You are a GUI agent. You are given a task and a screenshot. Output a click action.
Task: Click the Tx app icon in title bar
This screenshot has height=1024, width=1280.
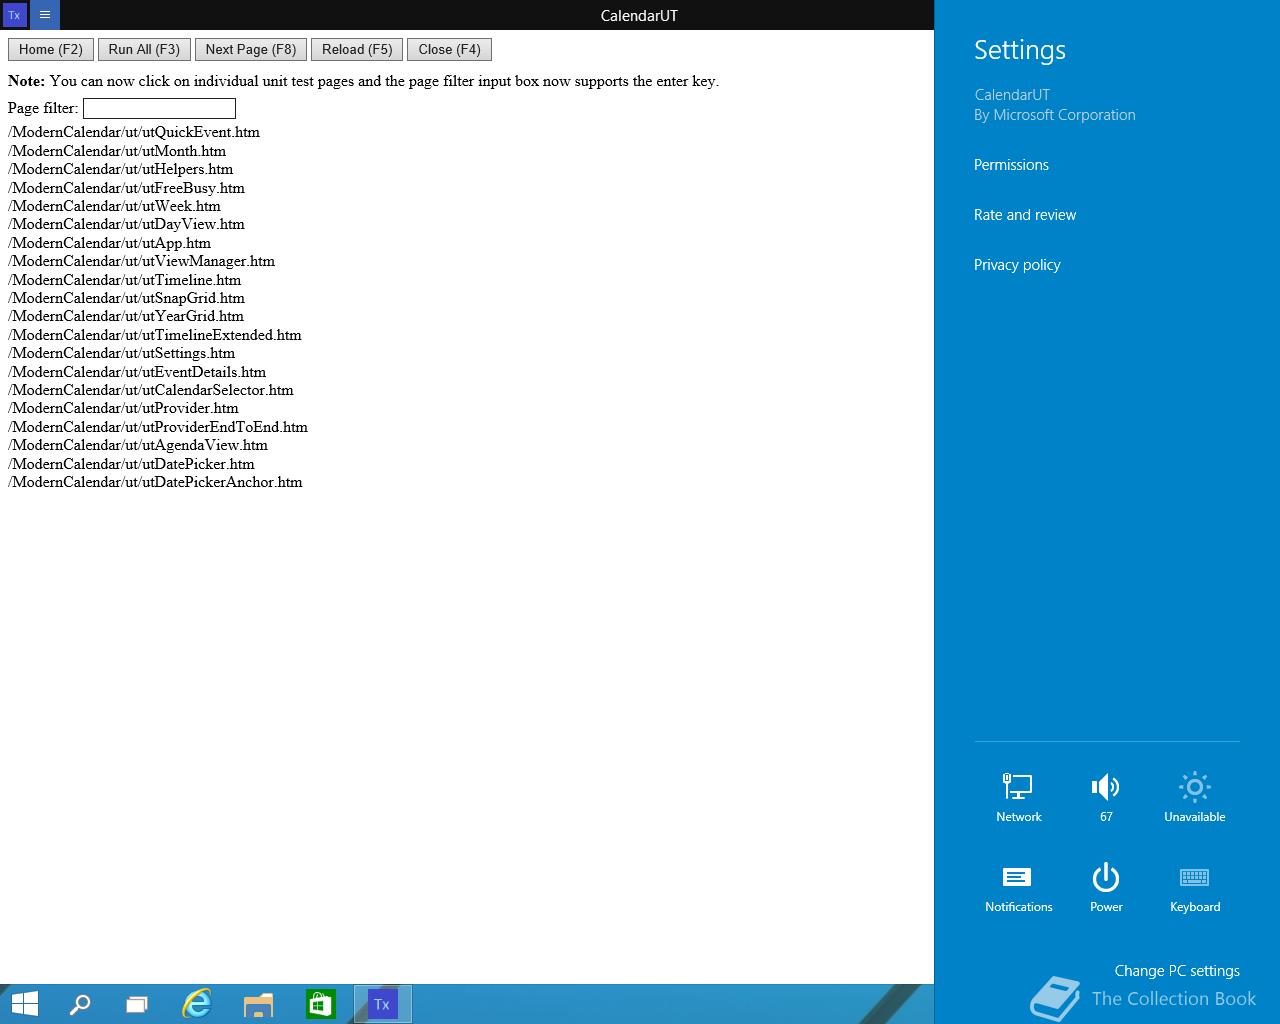pos(14,15)
